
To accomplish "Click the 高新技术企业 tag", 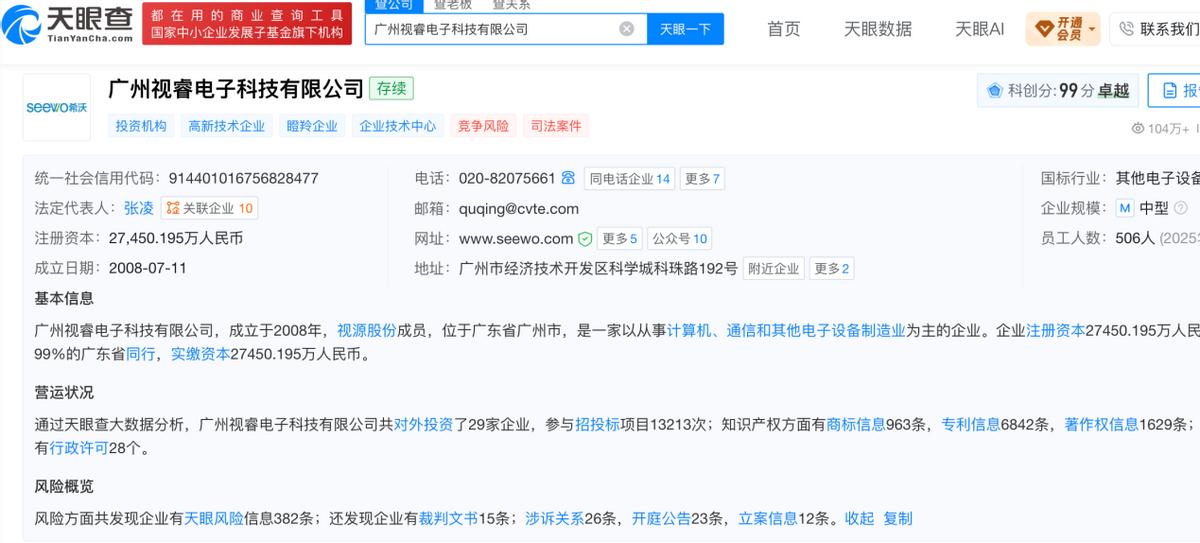I will click(x=226, y=126).
